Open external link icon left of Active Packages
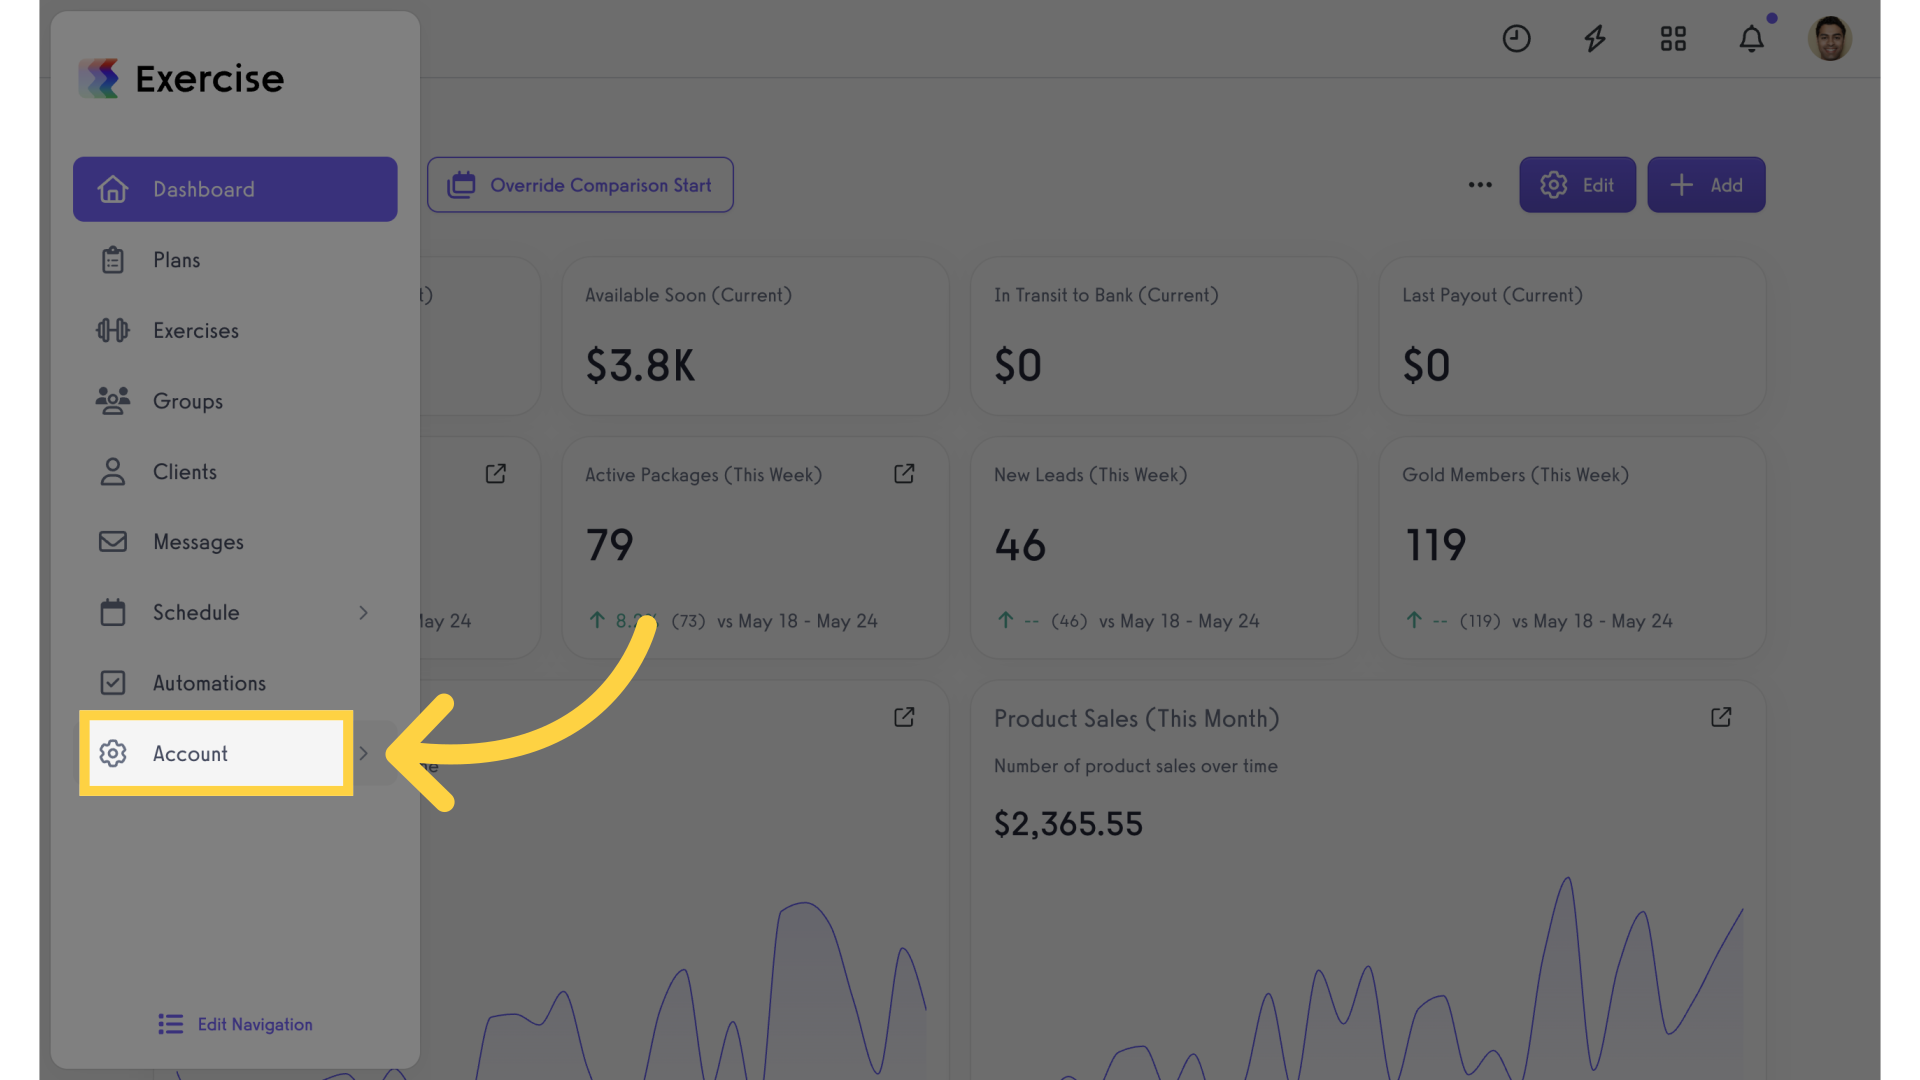This screenshot has height=1080, width=1920. point(496,474)
